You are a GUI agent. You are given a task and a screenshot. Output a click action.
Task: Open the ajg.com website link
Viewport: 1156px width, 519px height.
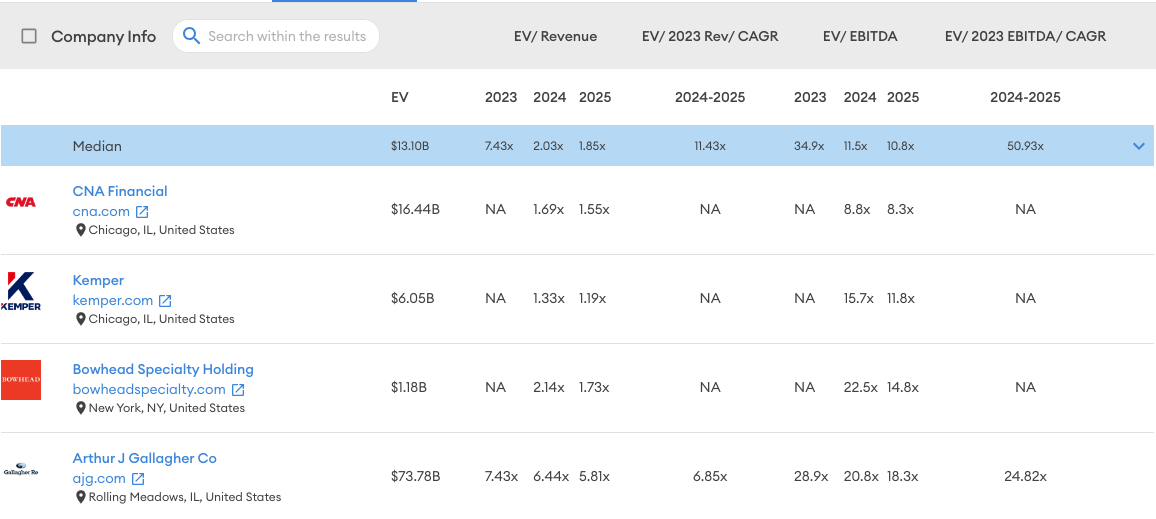click(x=99, y=478)
